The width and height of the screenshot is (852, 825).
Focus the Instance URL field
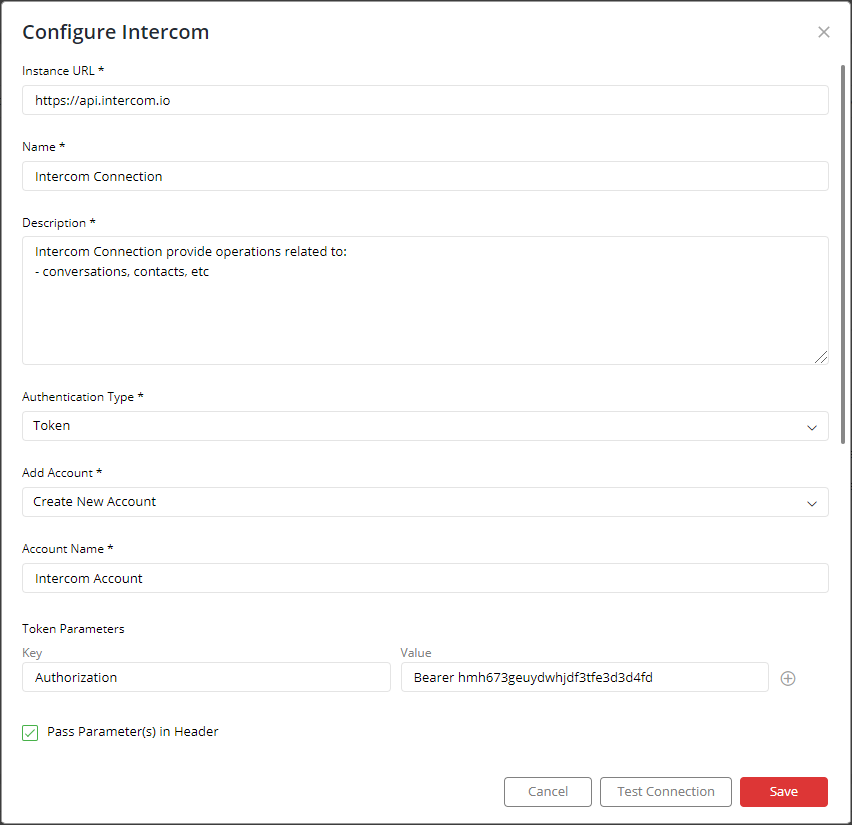click(x=425, y=100)
